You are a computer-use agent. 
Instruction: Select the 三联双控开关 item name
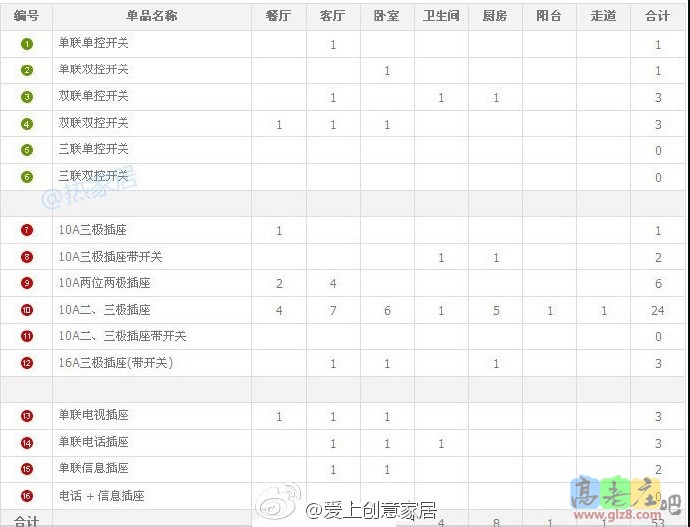[x=93, y=176]
